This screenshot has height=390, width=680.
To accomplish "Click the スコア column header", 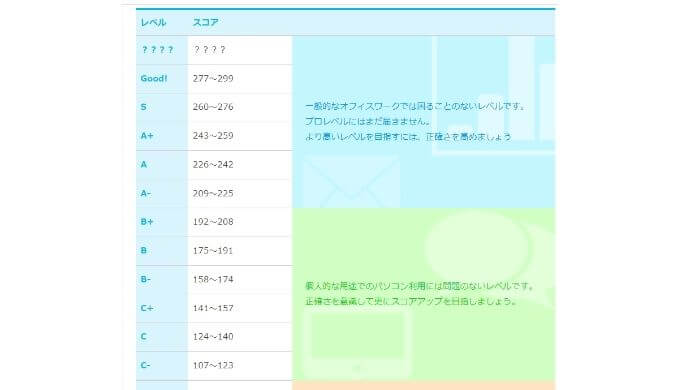I will (x=206, y=23).
